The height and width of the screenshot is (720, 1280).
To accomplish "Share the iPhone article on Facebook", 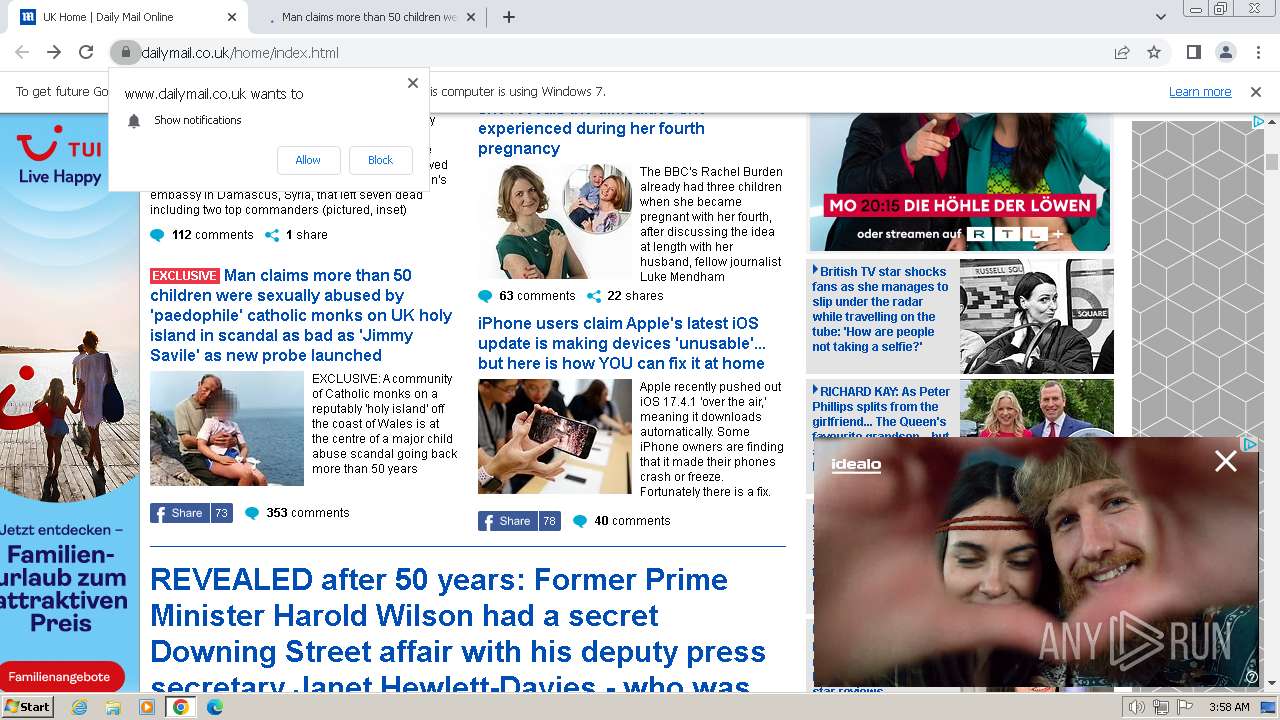I will (x=519, y=521).
